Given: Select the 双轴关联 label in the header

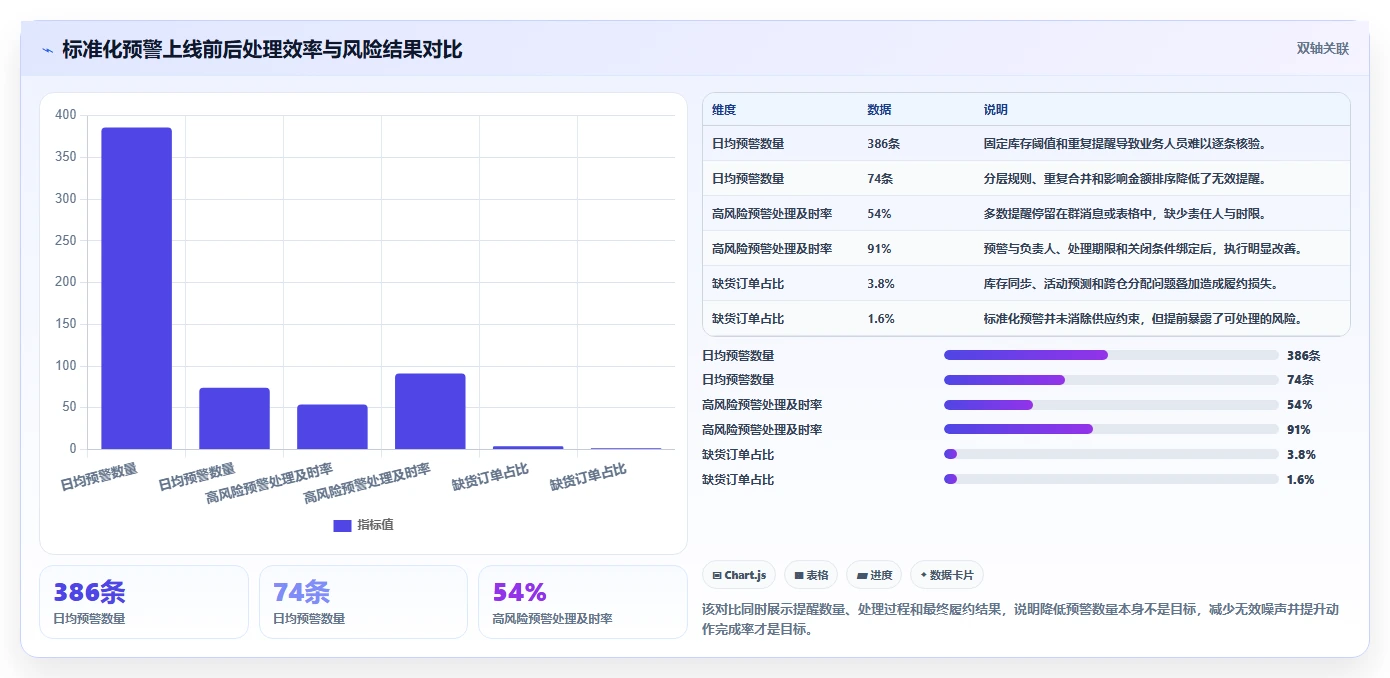Looking at the screenshot, I should tap(1323, 49).
